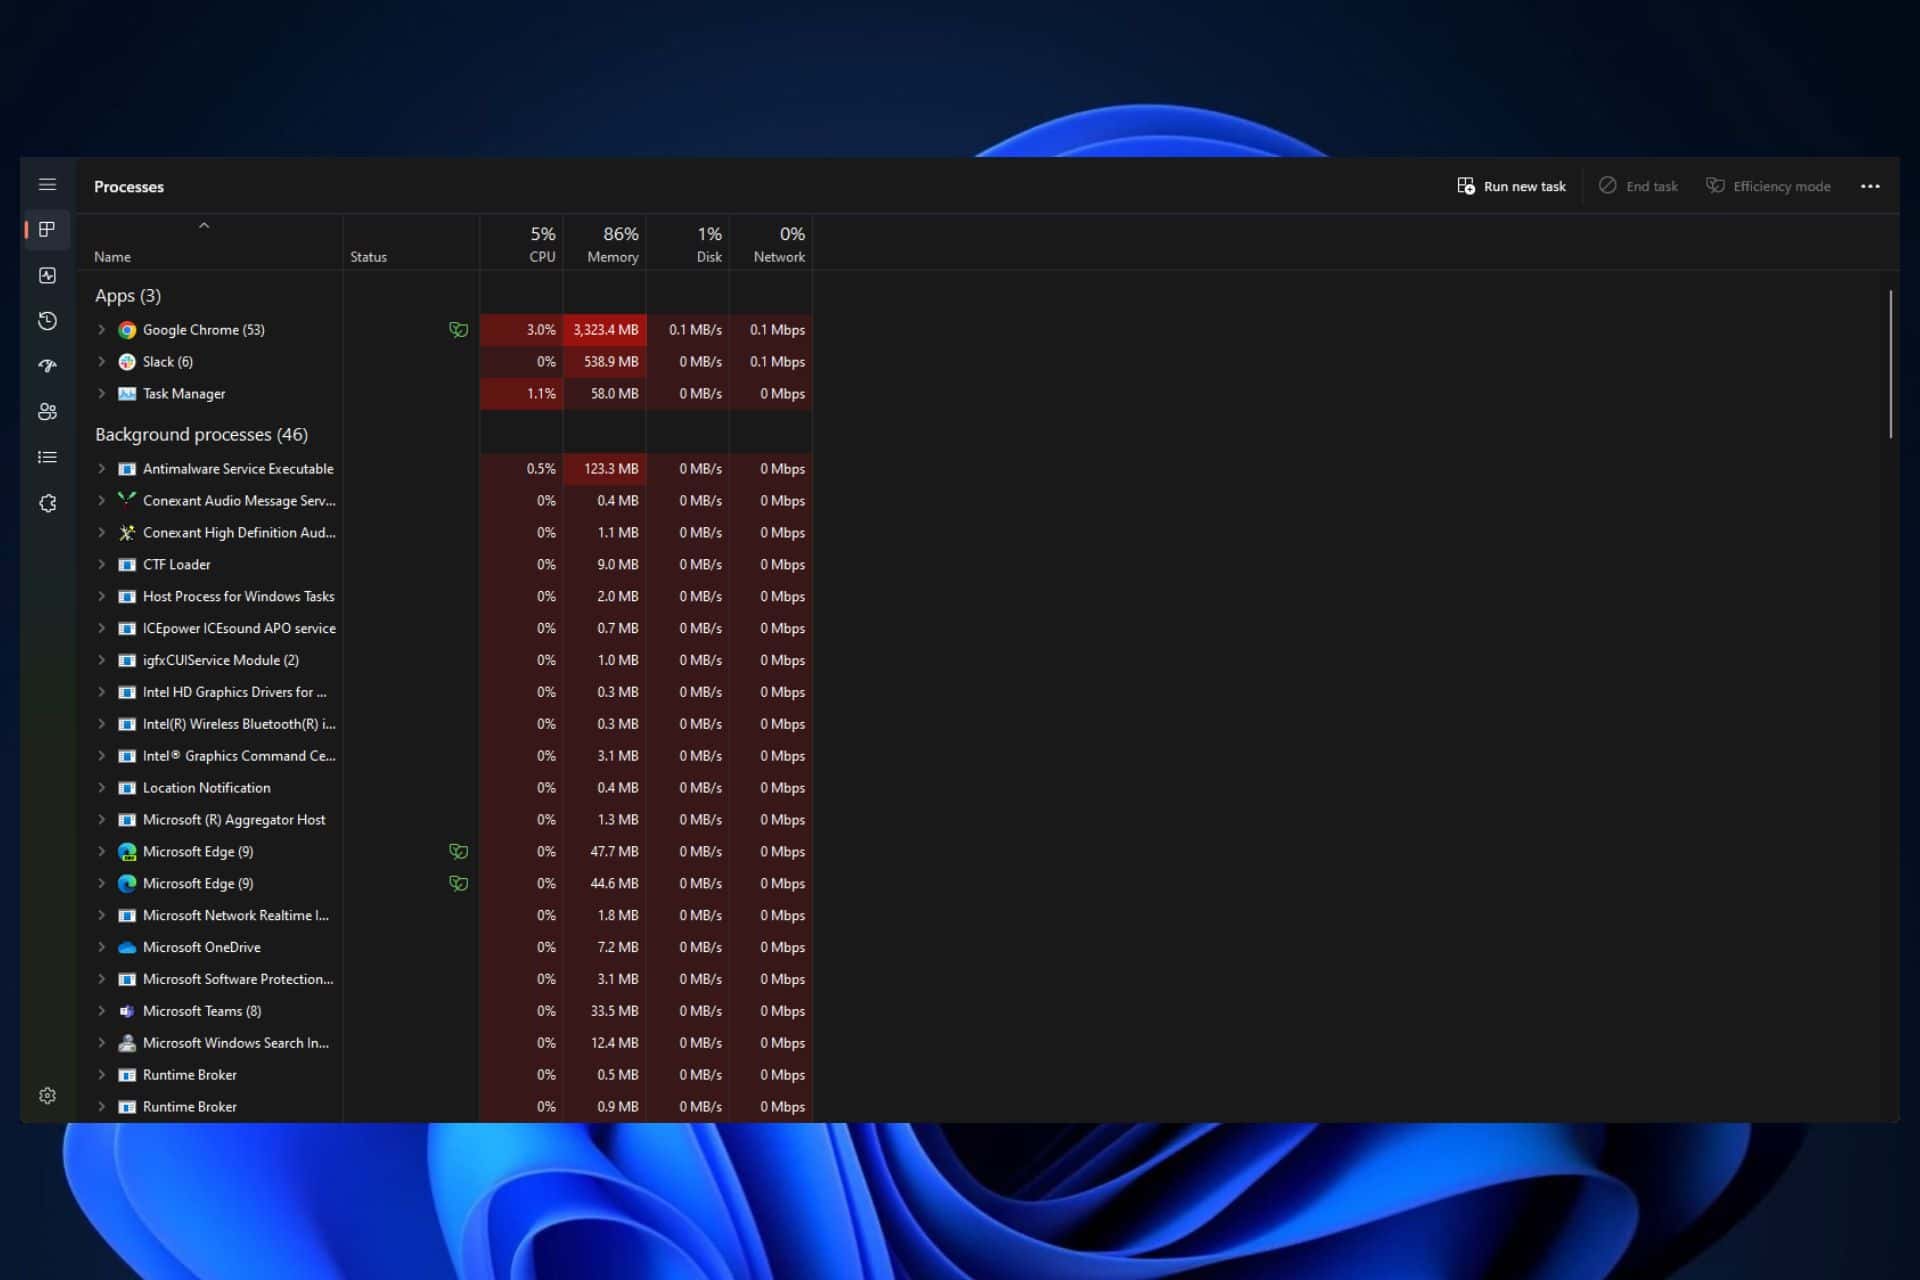Click the Performance graph icon in sidebar
The height and width of the screenshot is (1280, 1920).
[47, 274]
